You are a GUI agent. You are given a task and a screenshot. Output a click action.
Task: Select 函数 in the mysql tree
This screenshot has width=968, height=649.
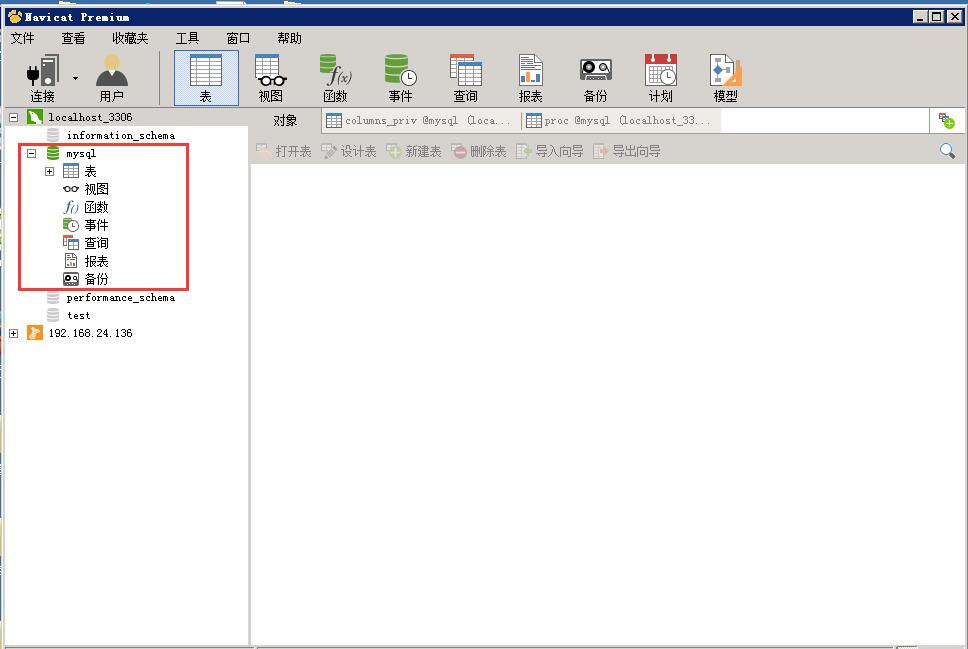point(96,207)
